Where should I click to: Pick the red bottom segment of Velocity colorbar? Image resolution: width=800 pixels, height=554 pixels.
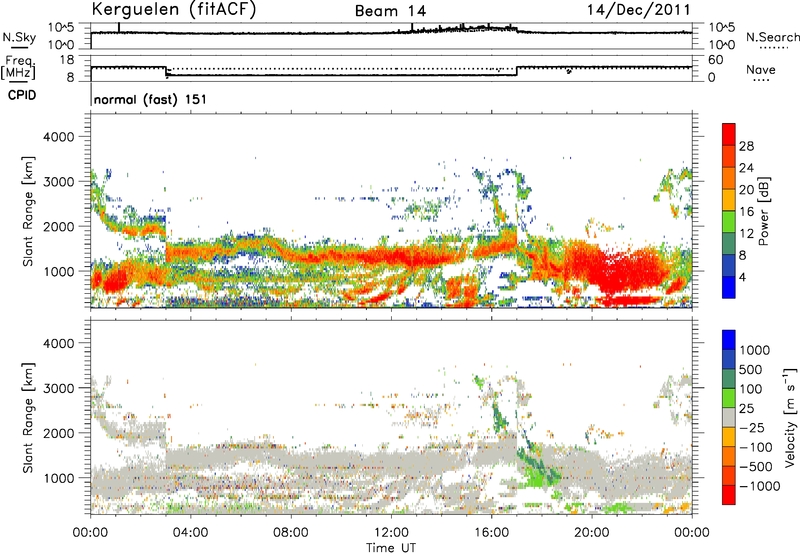(x=729, y=495)
